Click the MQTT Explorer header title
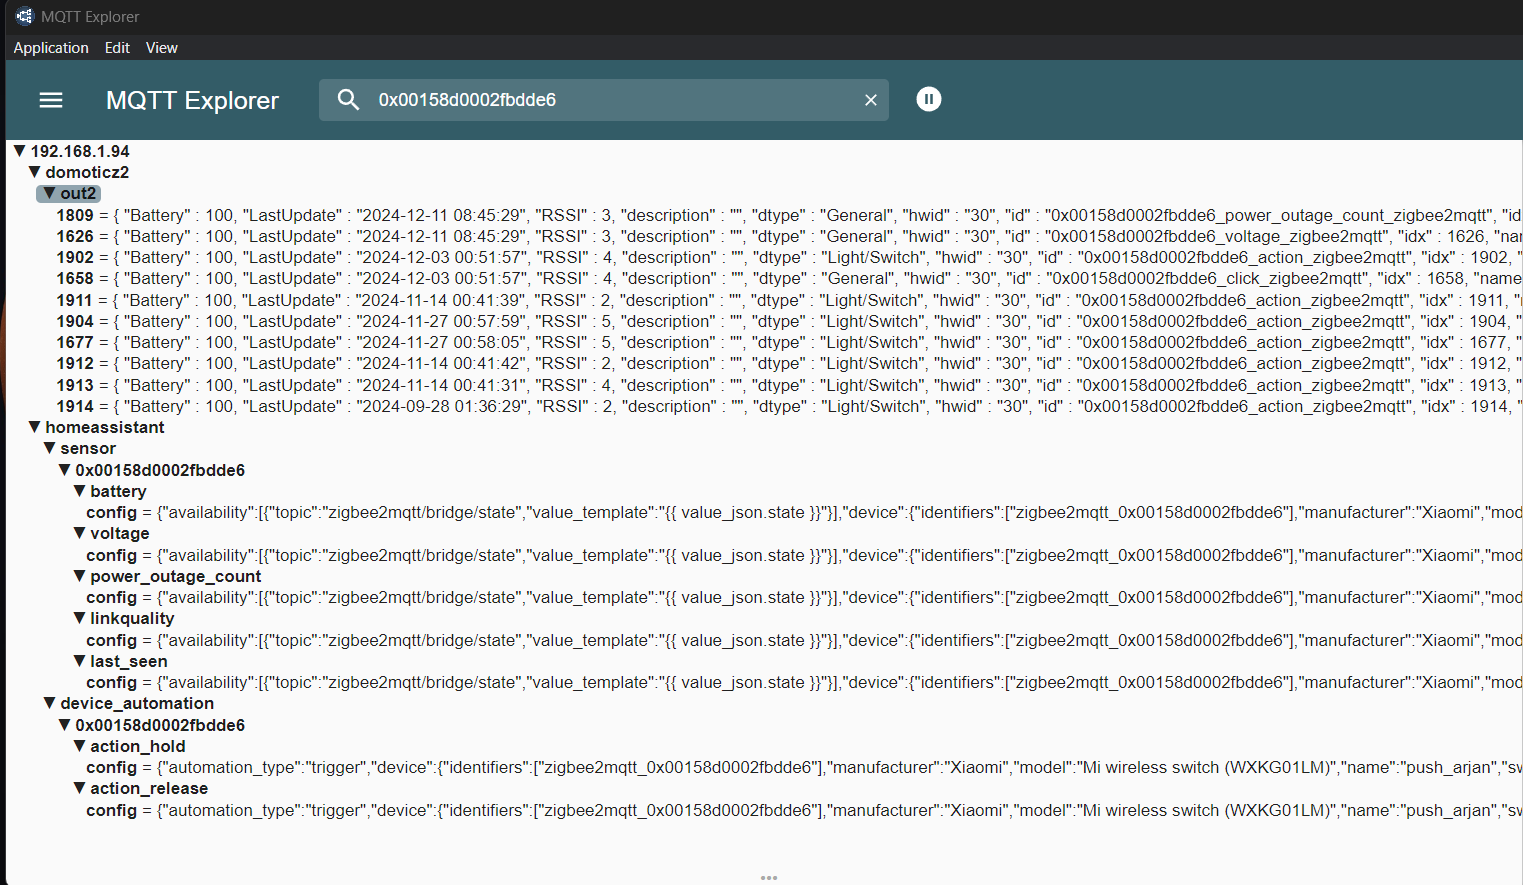The image size is (1523, 885). pyautogui.click(x=192, y=100)
